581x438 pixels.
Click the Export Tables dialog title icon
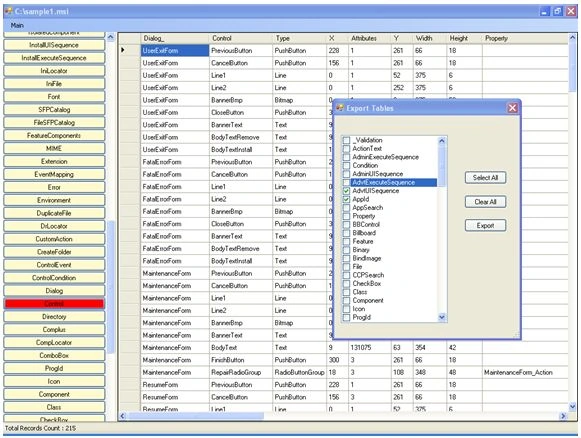(x=340, y=108)
